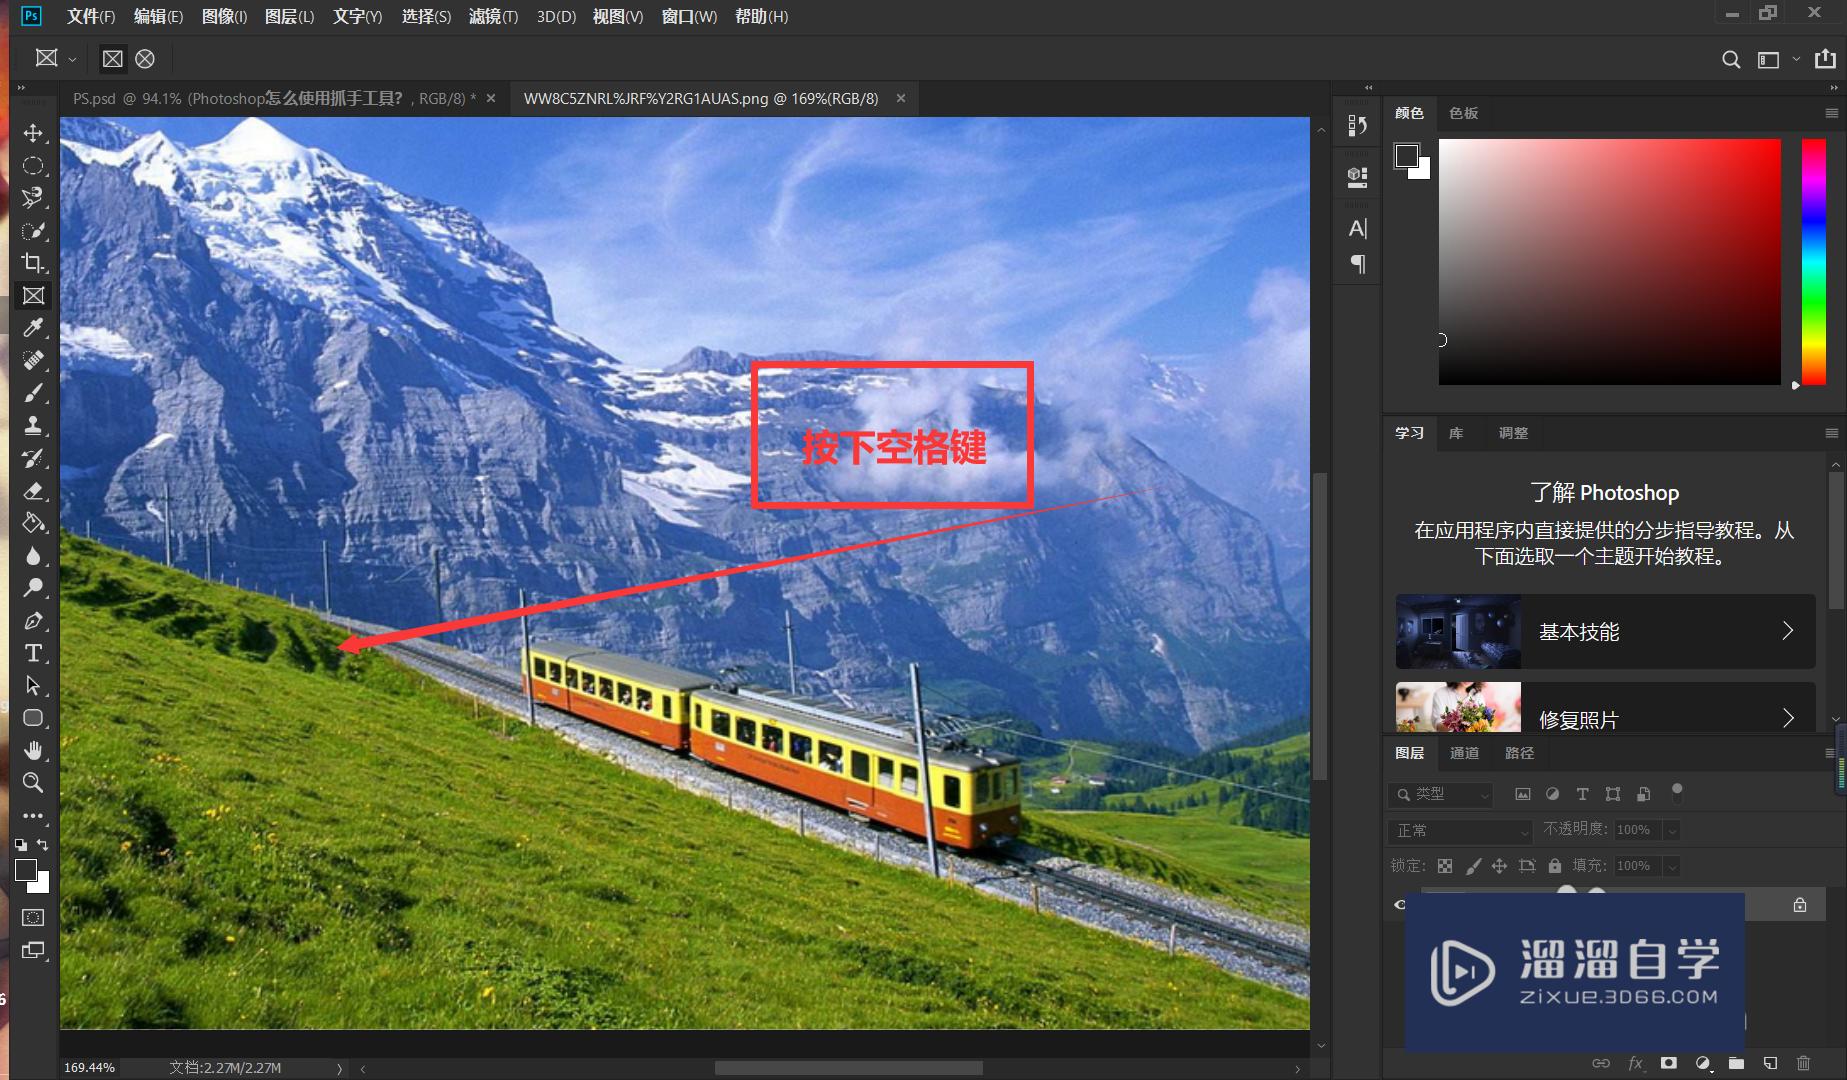Select the Crop tool
The width and height of the screenshot is (1847, 1080).
[x=33, y=263]
